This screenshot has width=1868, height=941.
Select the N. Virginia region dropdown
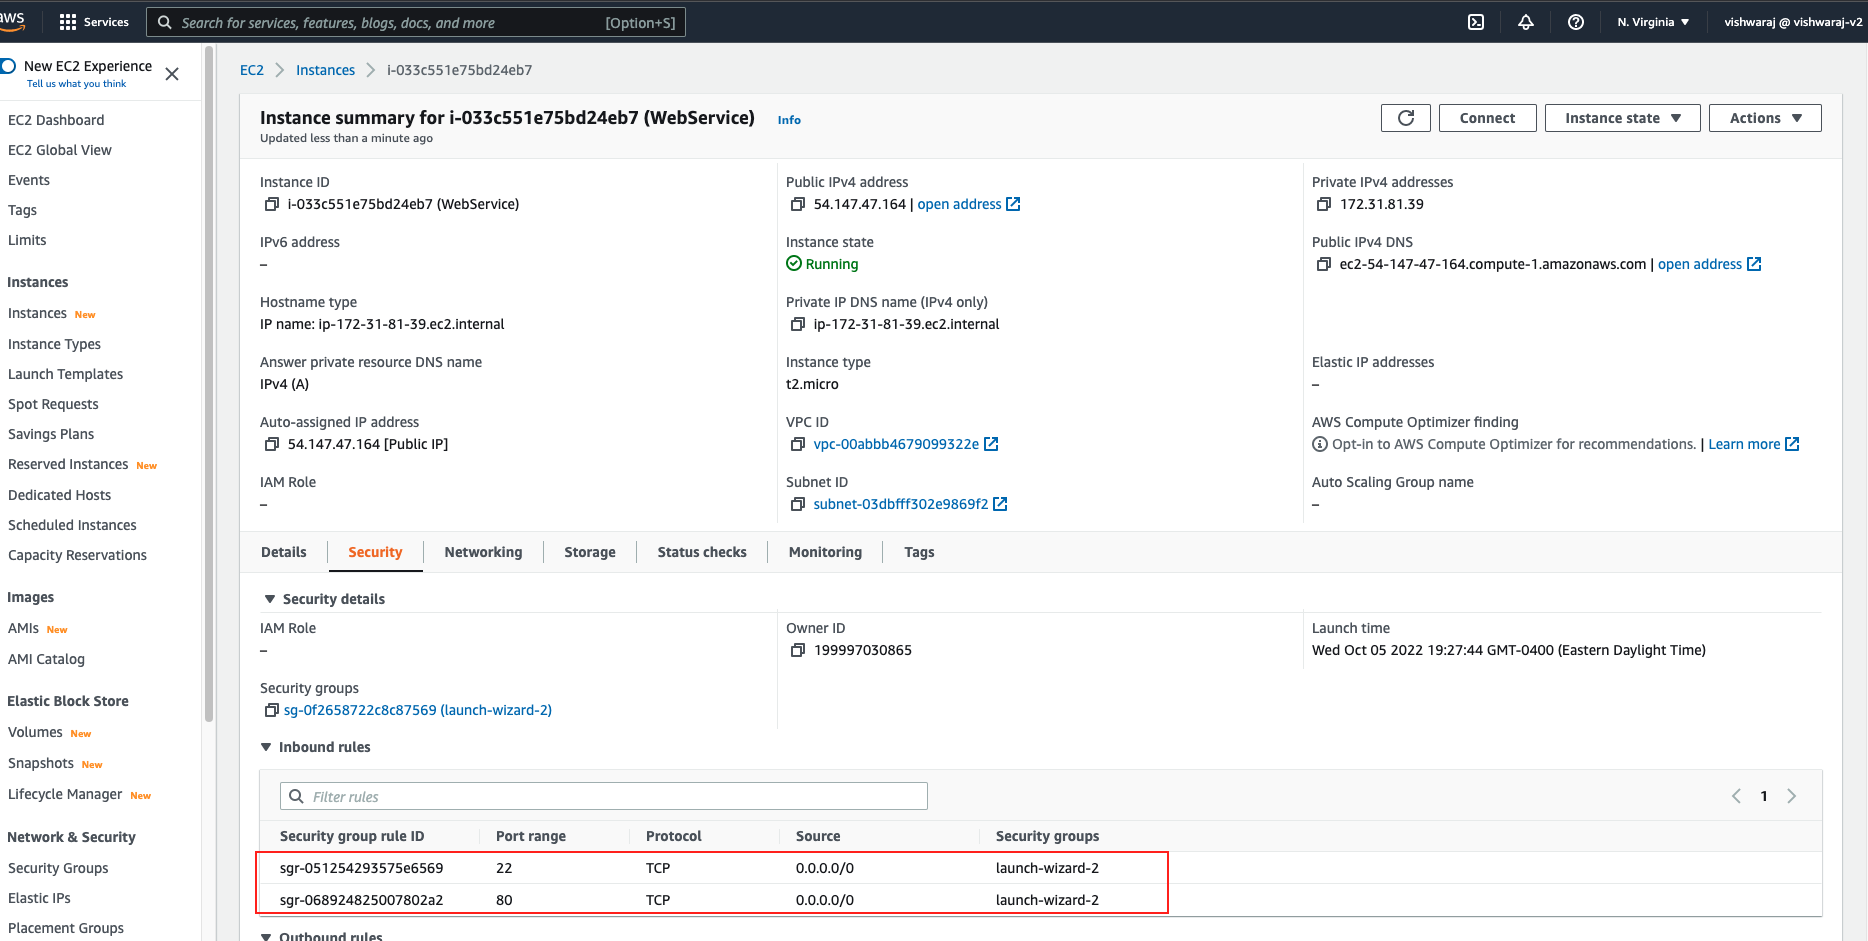(1652, 22)
